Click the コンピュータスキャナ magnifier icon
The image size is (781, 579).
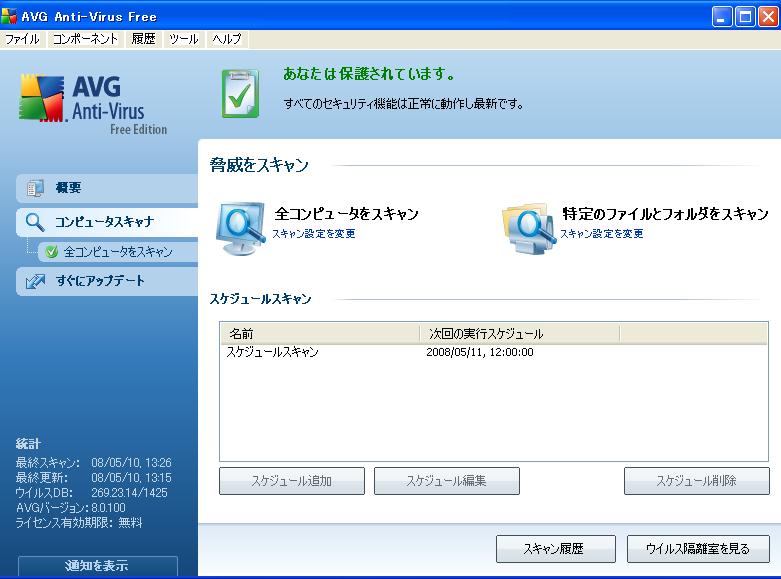tap(35, 222)
